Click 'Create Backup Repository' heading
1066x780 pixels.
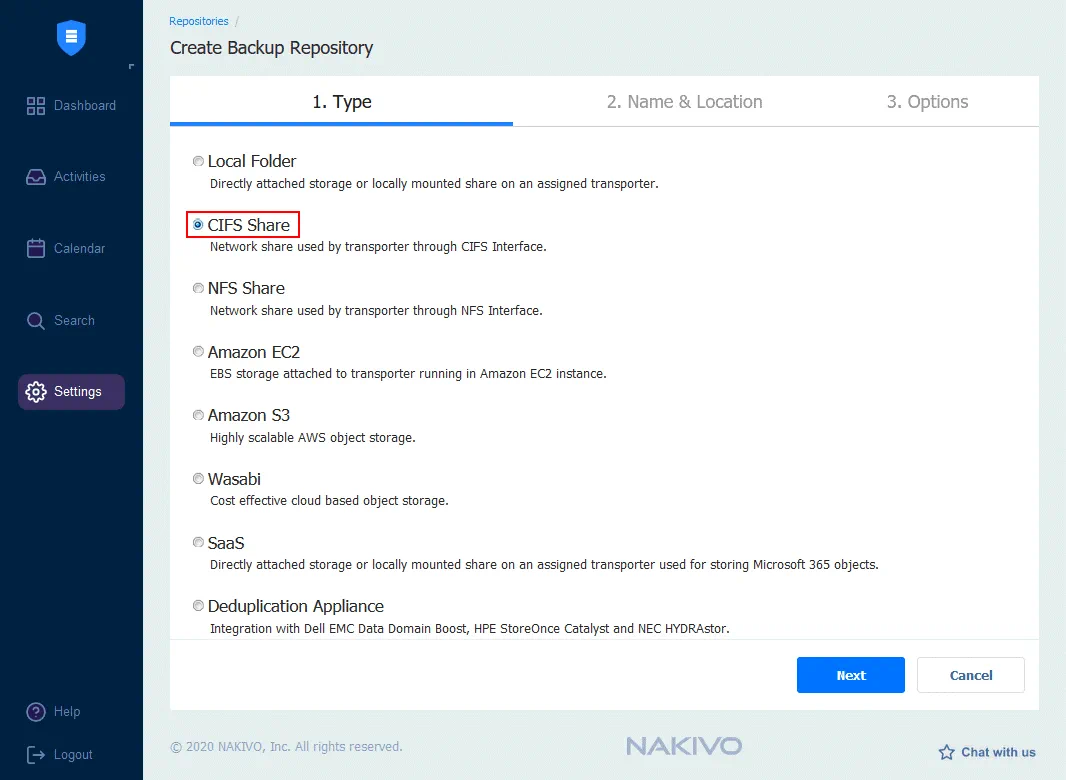pyautogui.click(x=271, y=48)
